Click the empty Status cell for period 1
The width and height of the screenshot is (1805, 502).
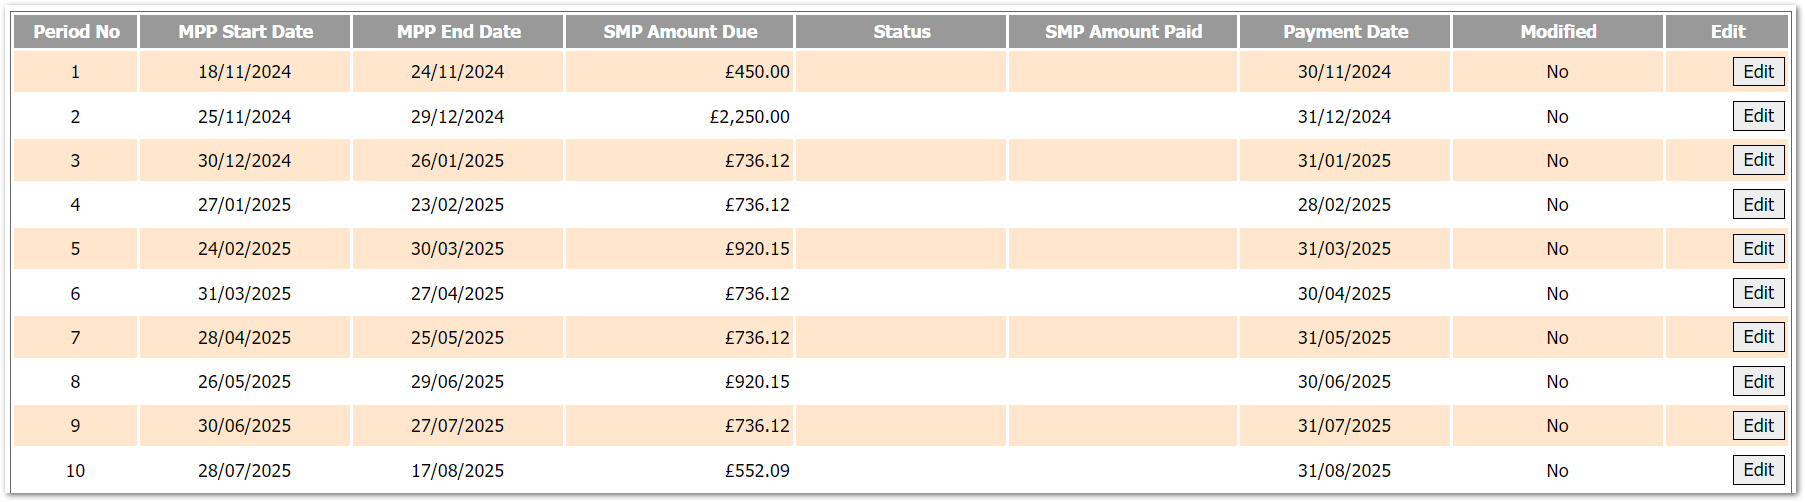[x=901, y=72]
